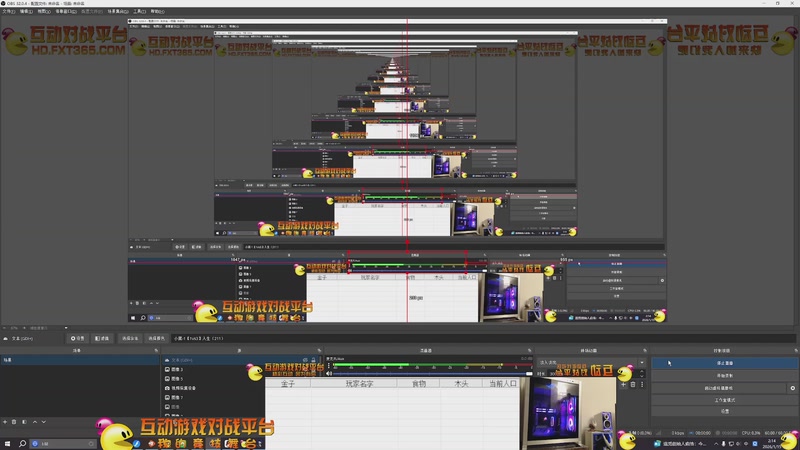The width and height of the screenshot is (800, 450).
Task: Toggle visibility eye of 文本 (GDI+) source
Action: pyautogui.click(x=305, y=360)
